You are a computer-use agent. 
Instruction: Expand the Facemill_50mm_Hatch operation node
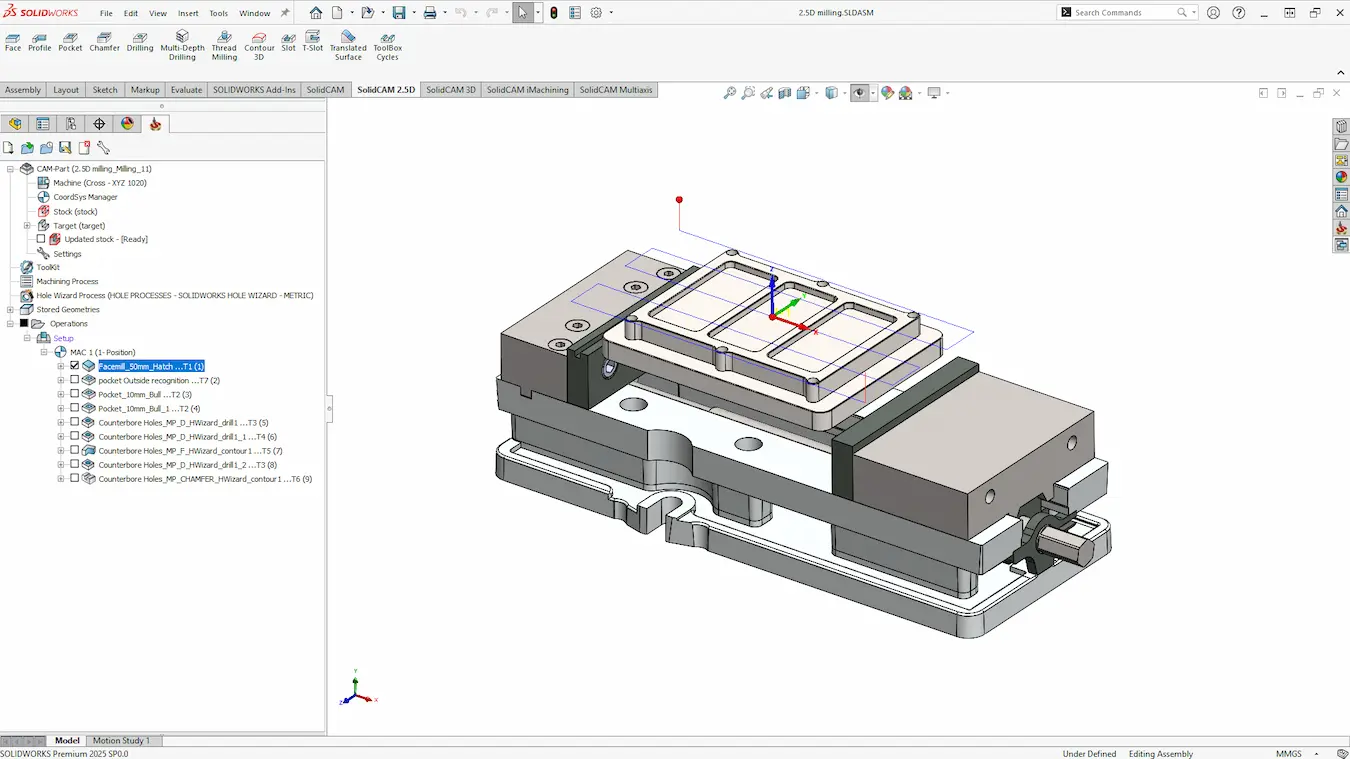tap(61, 366)
